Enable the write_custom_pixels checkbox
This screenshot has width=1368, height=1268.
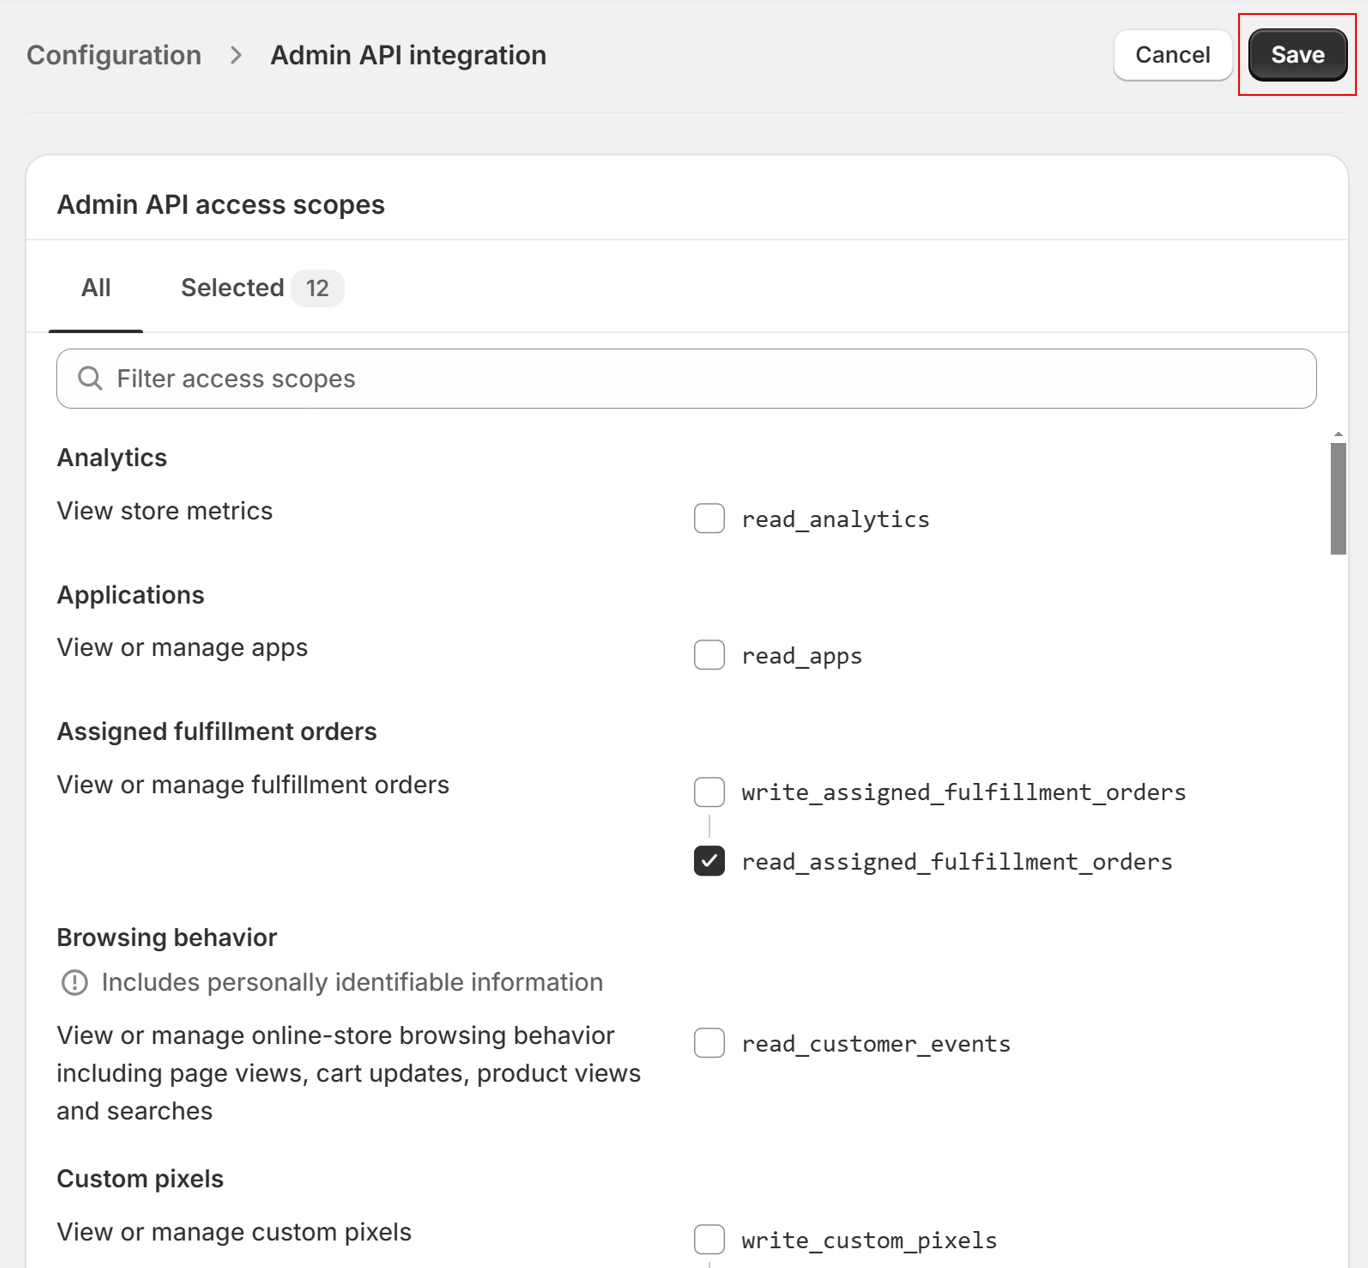pyautogui.click(x=709, y=1239)
